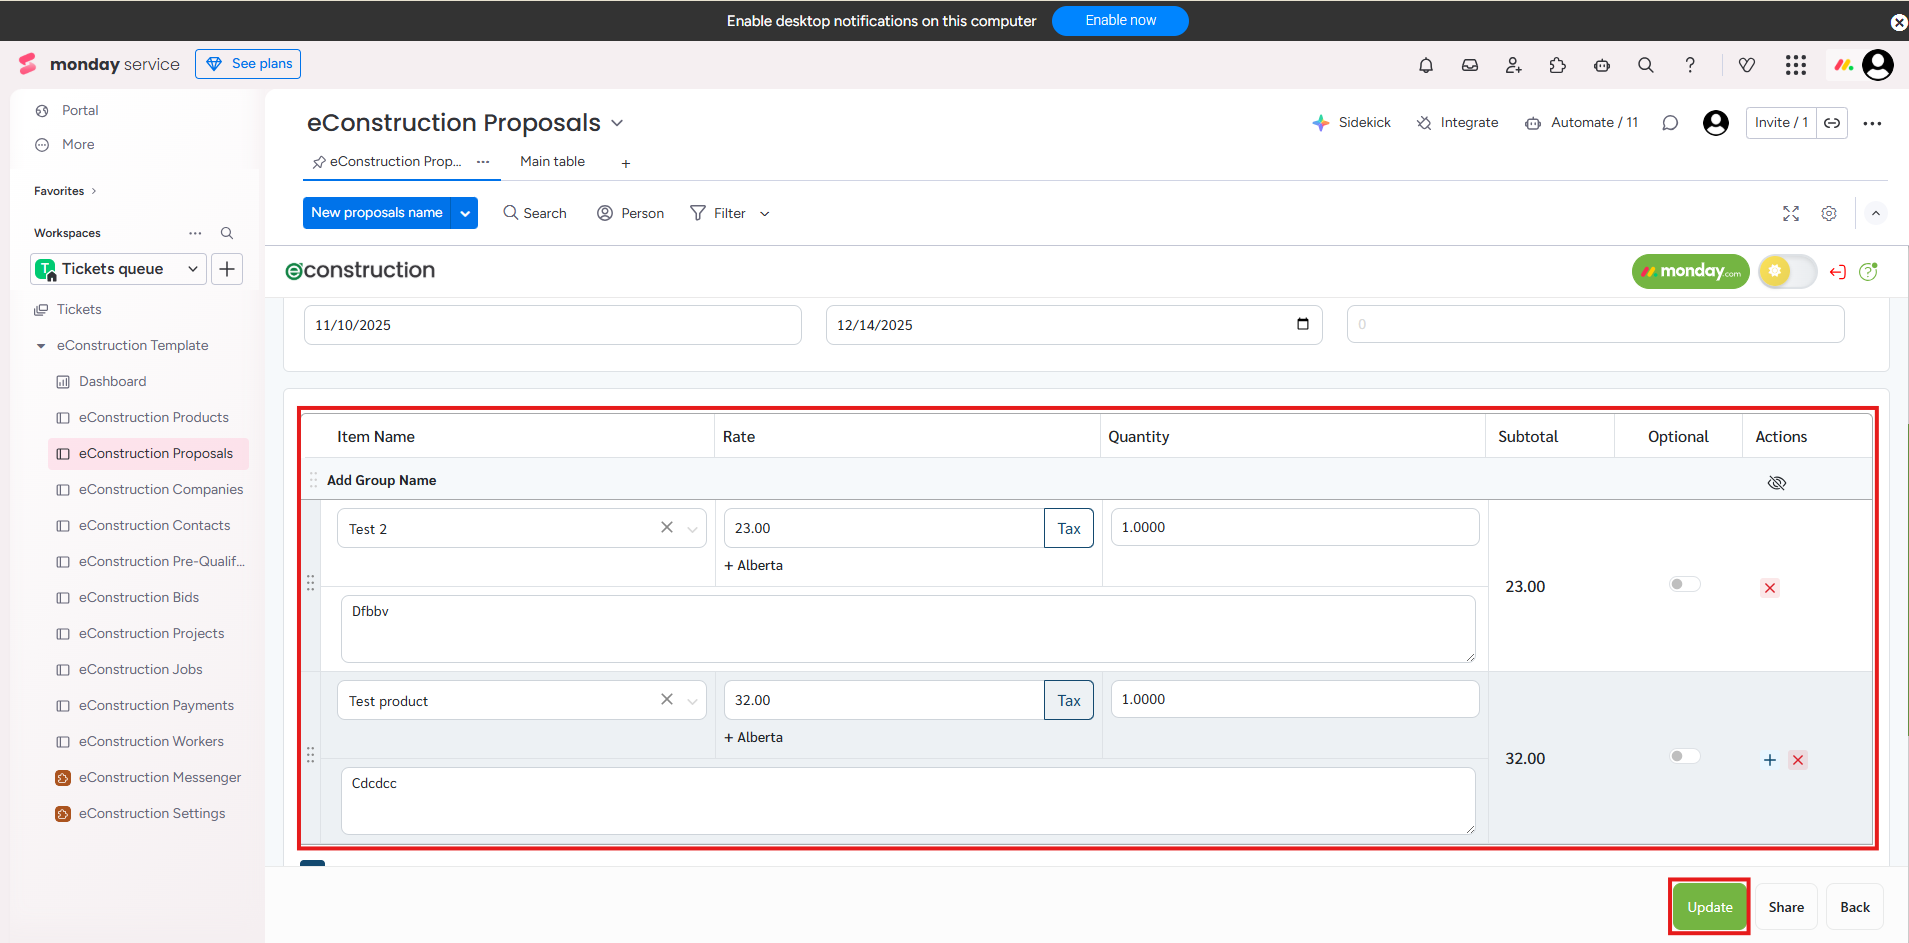Open board settings gear icon
The image size is (1909, 943).
1829,213
